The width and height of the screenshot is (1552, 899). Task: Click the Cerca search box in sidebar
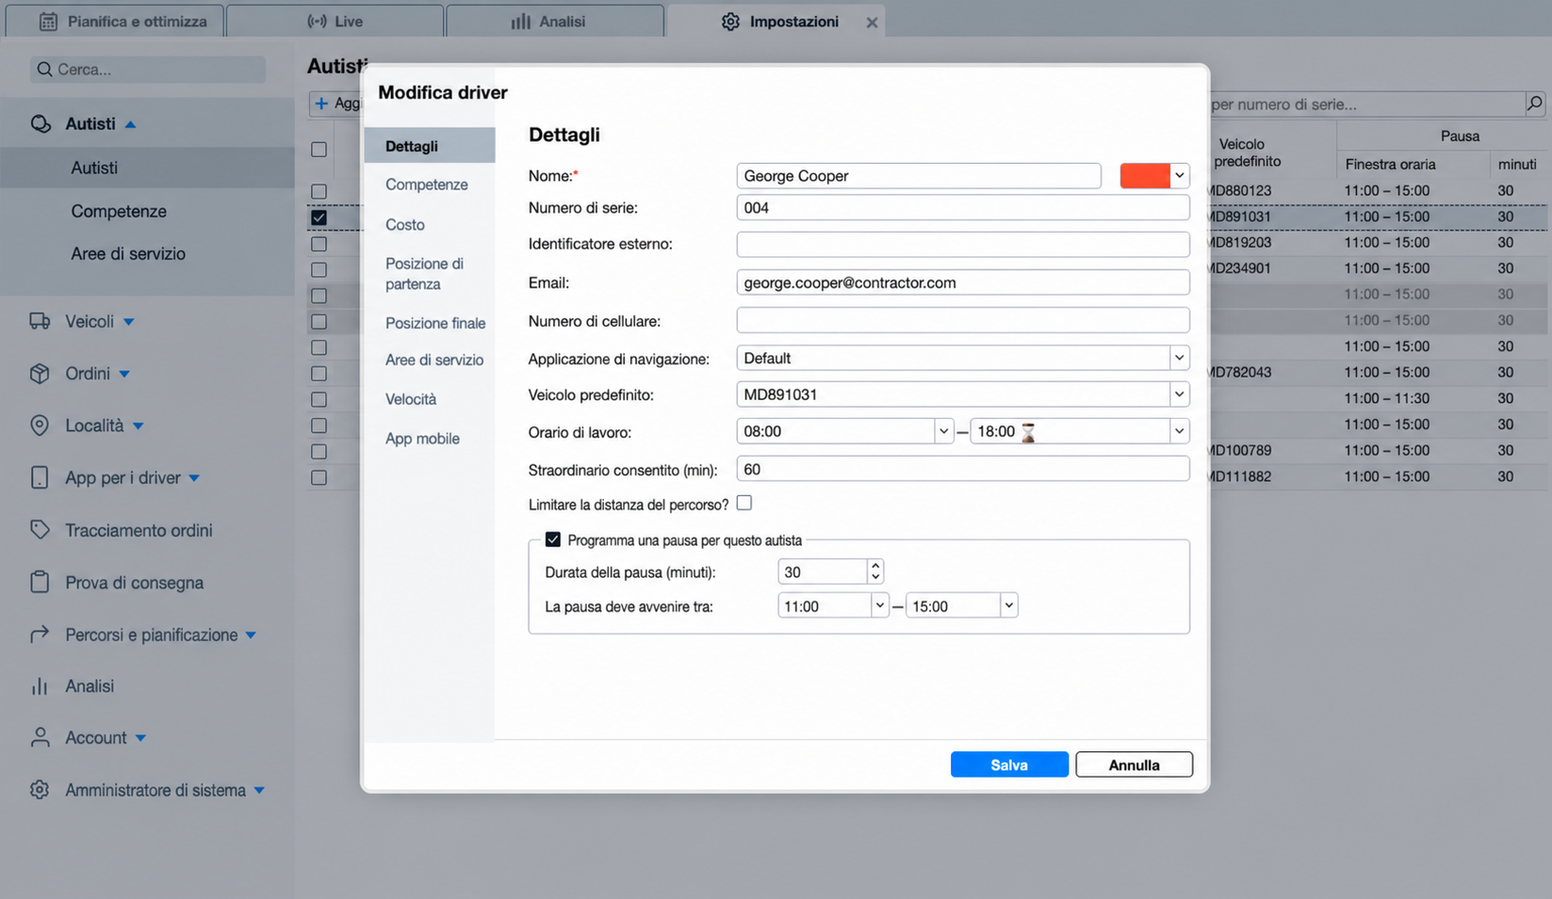pyautogui.click(x=148, y=69)
